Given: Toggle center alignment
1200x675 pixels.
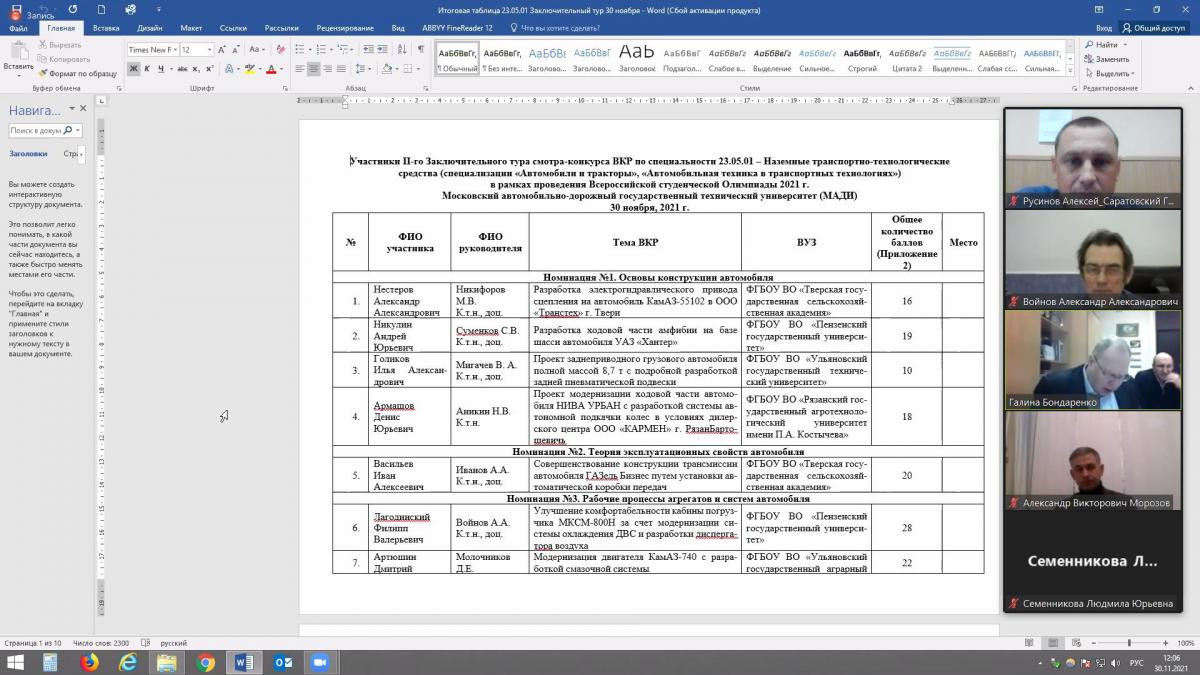Looking at the screenshot, I should (314, 69).
